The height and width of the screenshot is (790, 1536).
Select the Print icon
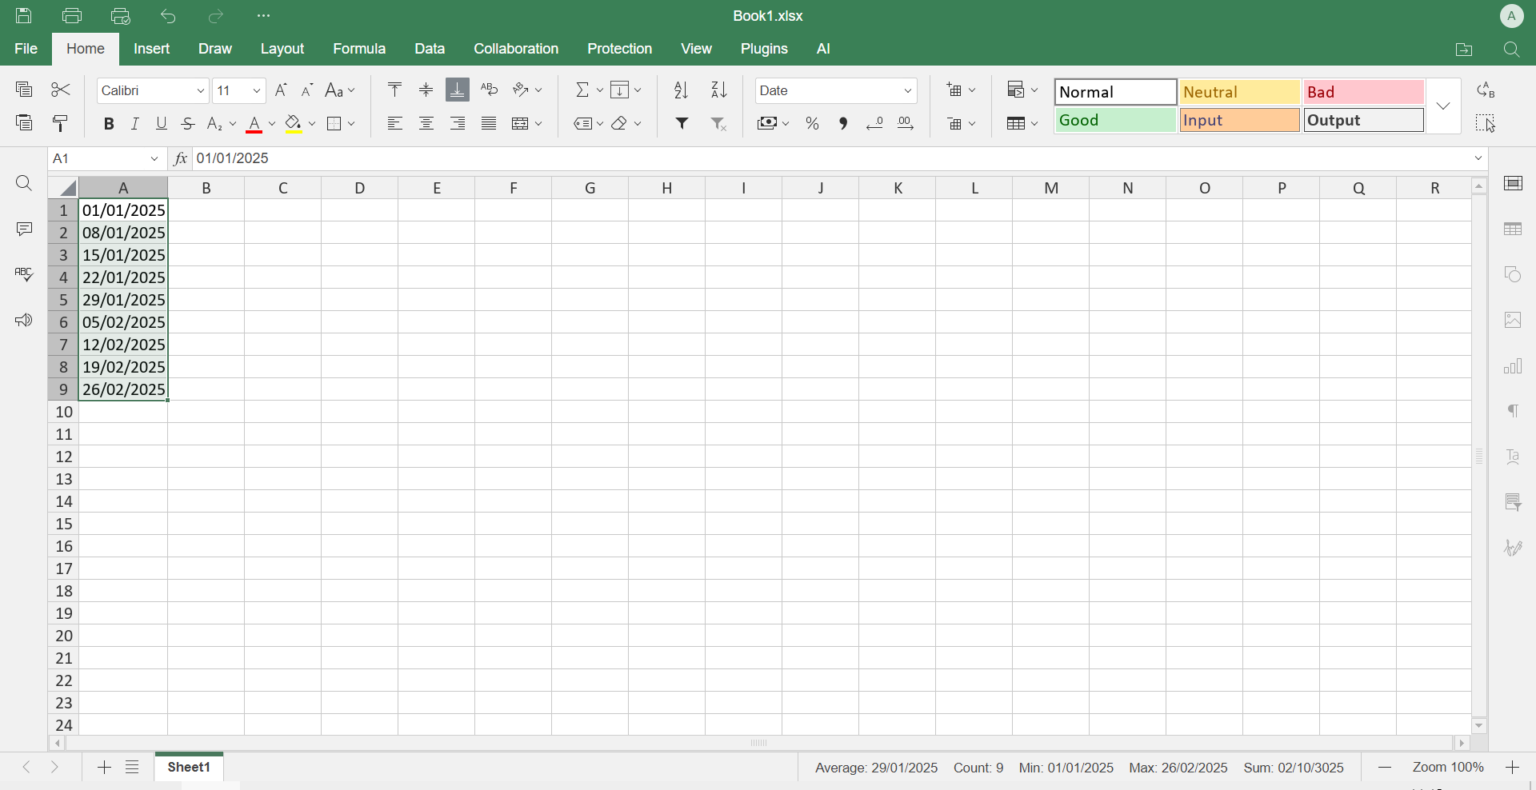(x=71, y=15)
